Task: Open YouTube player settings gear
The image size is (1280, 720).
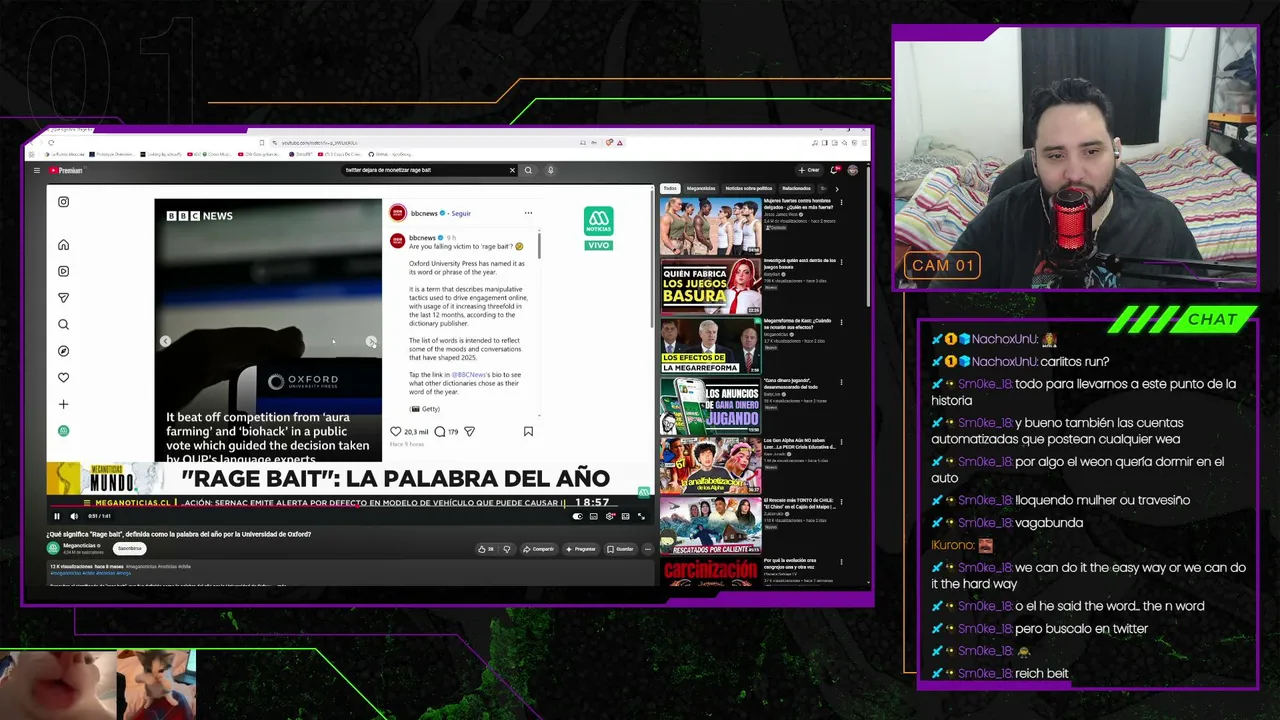Action: (x=610, y=516)
